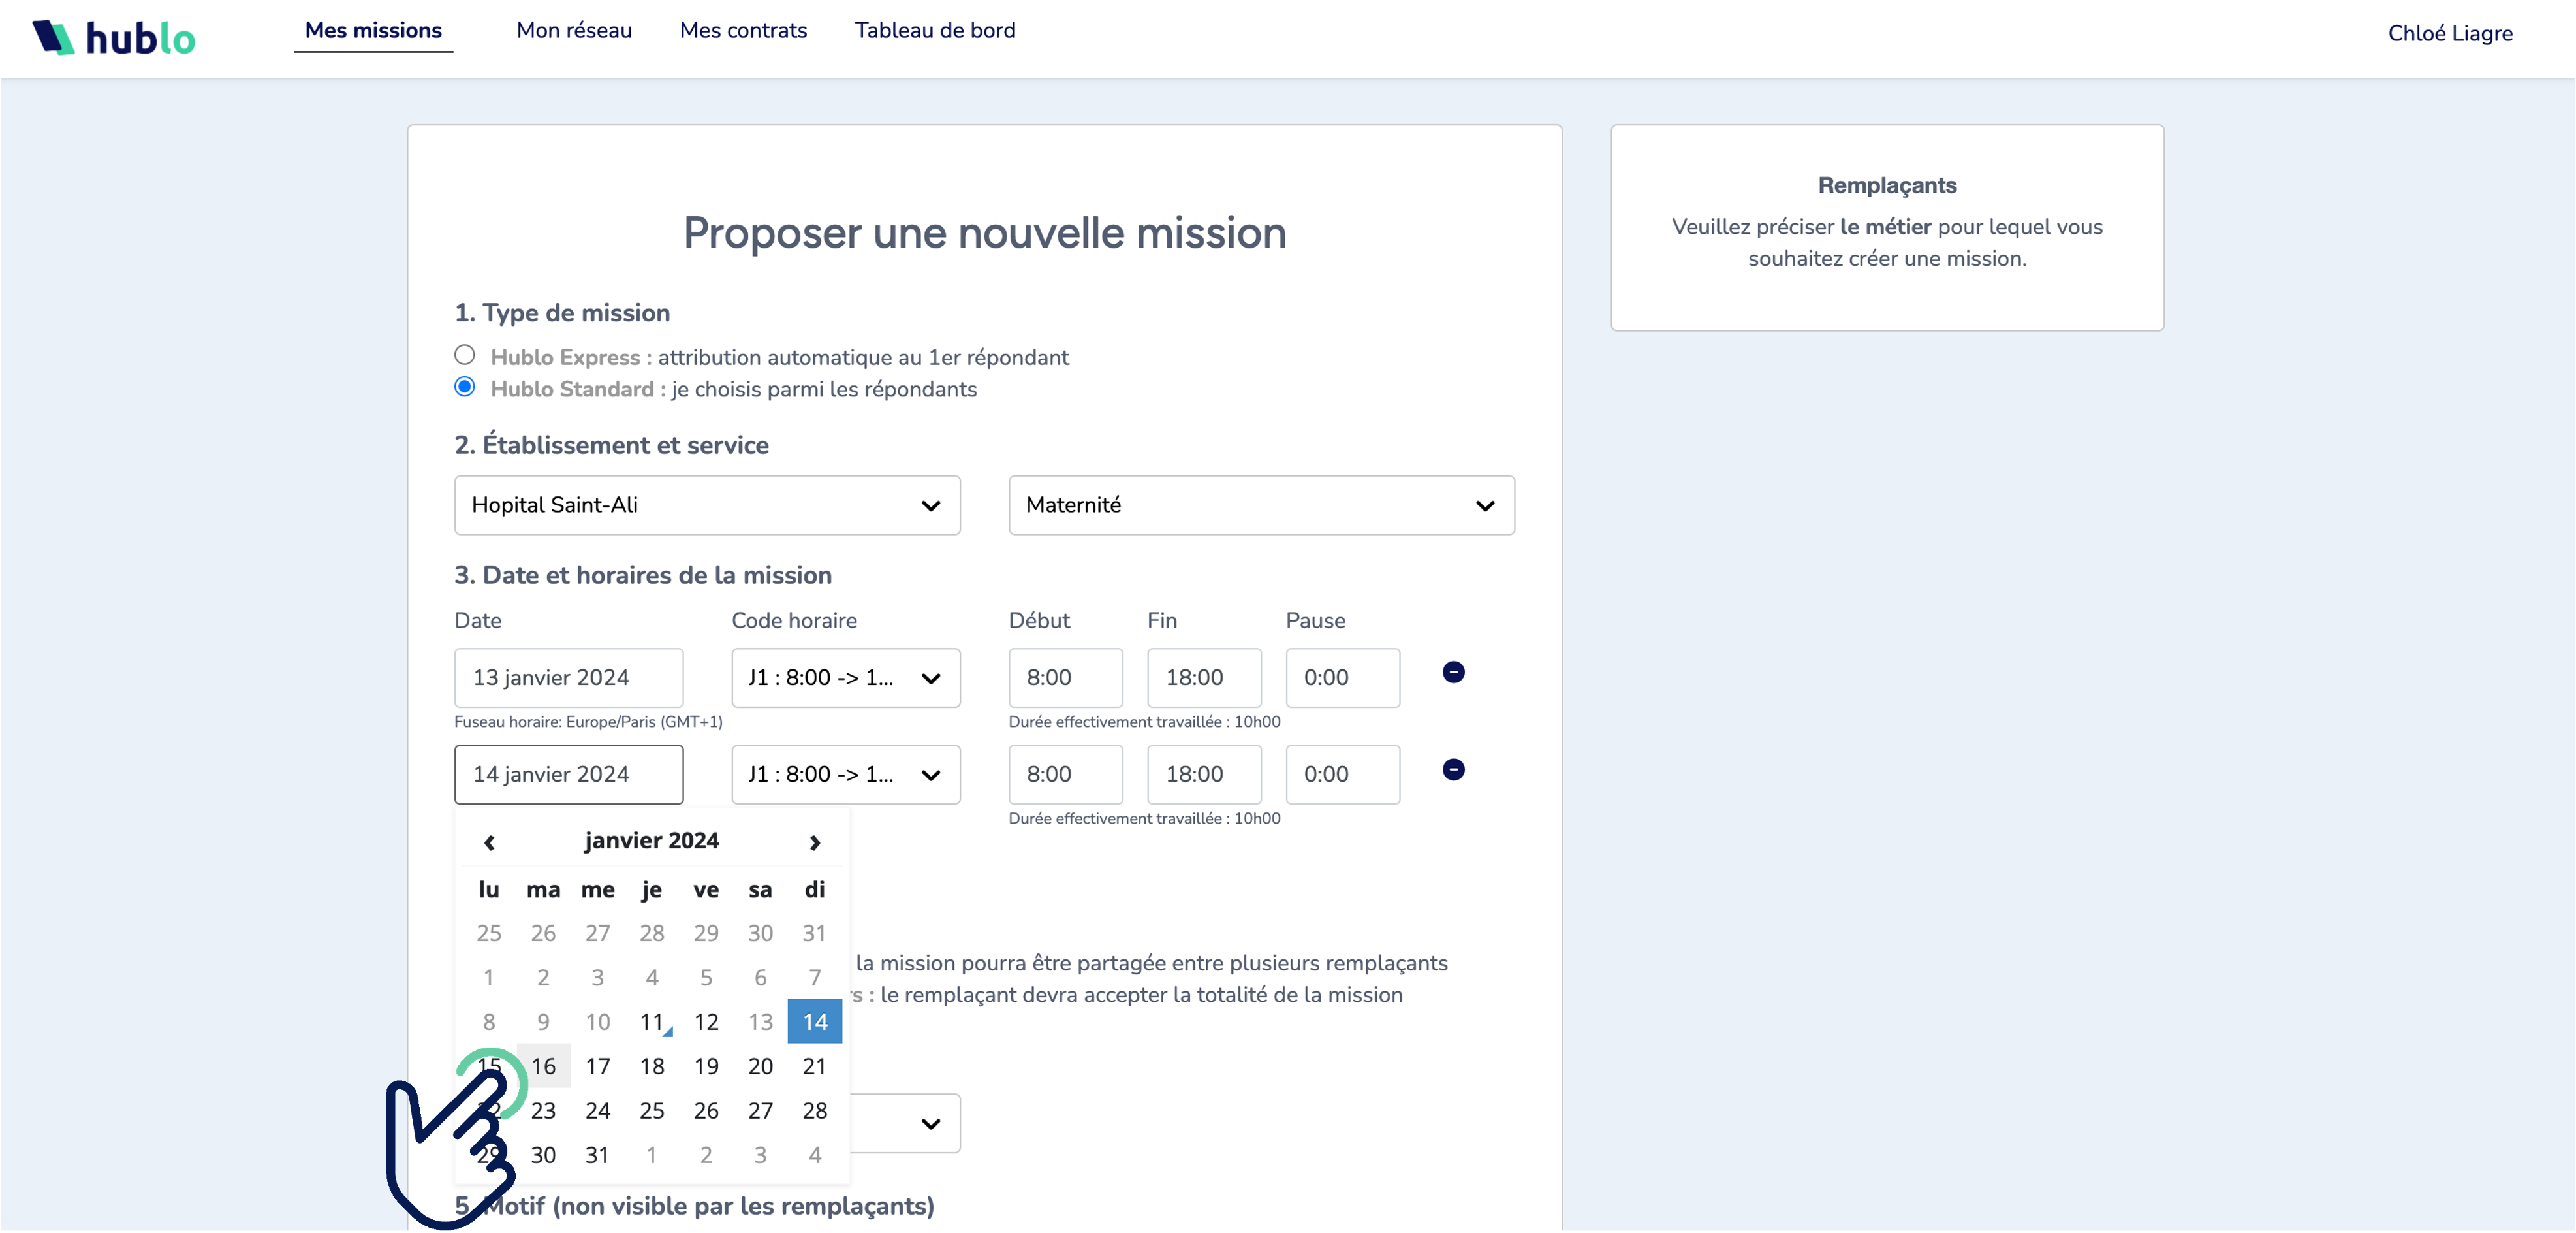Remove the 14 janvier 2024 date row
Screen dimensions: 2576x1233
pos(1453,769)
